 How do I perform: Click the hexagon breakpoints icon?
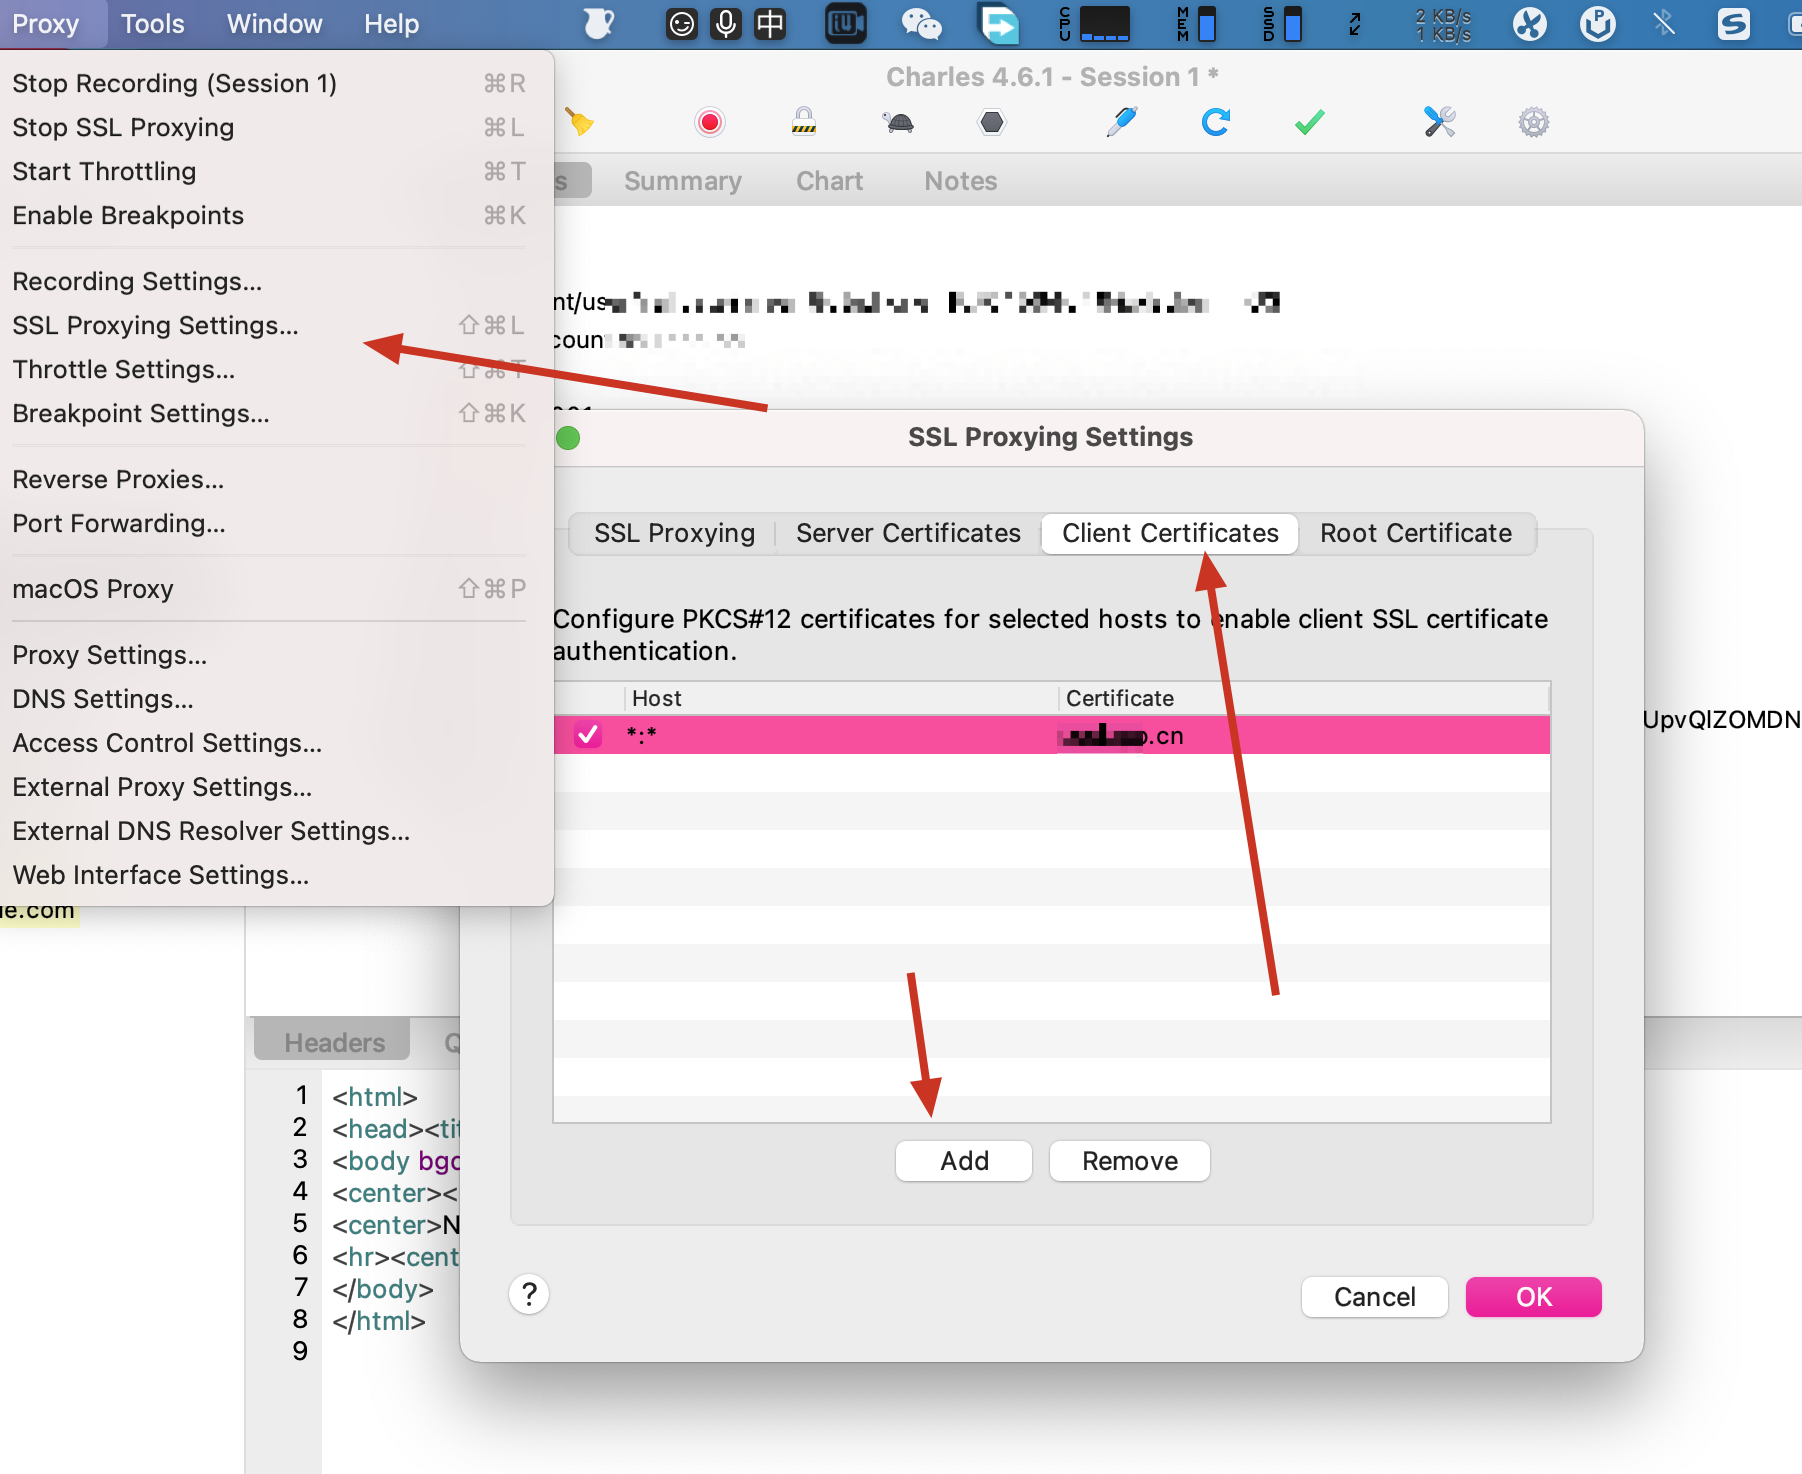pos(991,123)
